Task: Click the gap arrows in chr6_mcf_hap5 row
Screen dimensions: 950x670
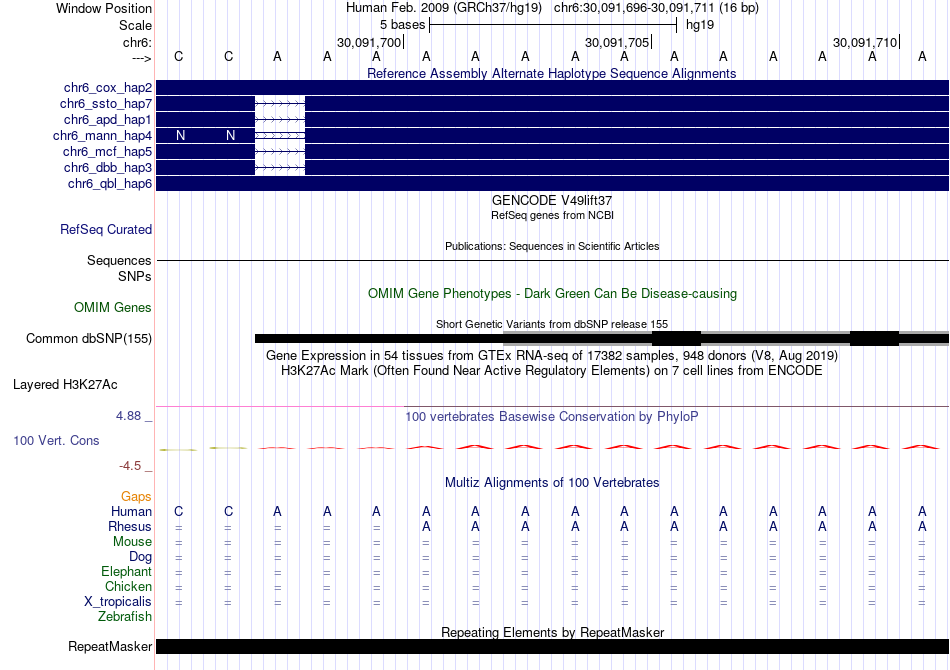Action: pyautogui.click(x=280, y=151)
